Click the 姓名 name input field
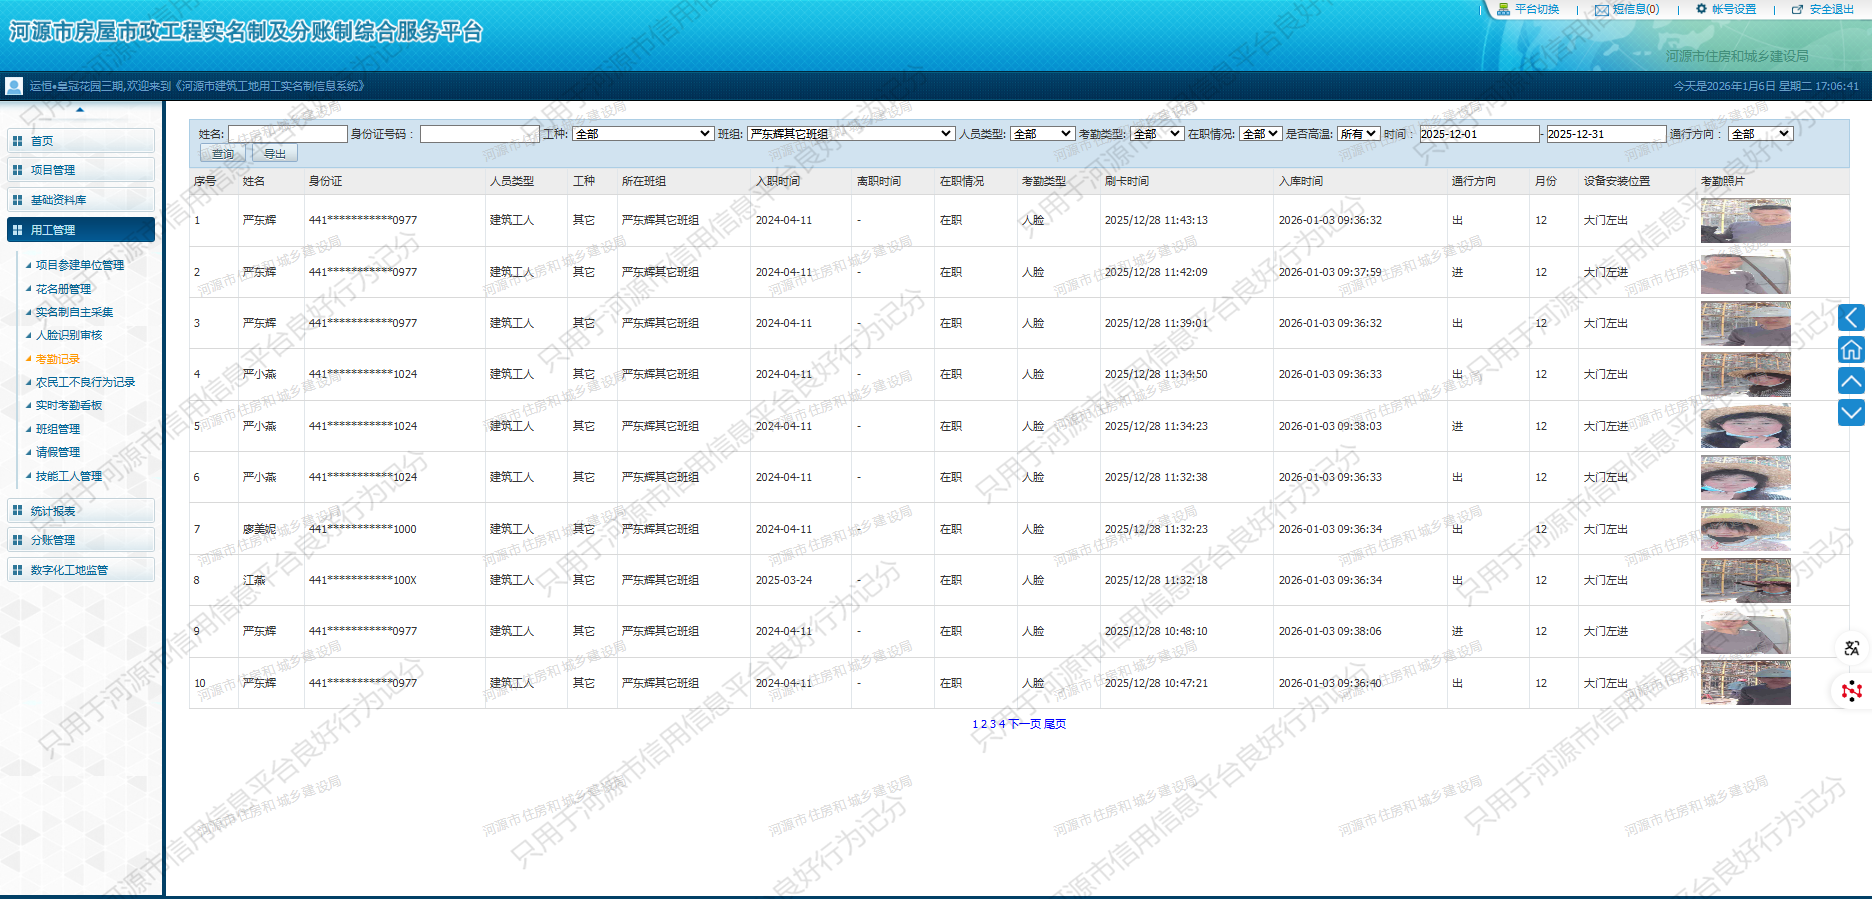 [288, 134]
